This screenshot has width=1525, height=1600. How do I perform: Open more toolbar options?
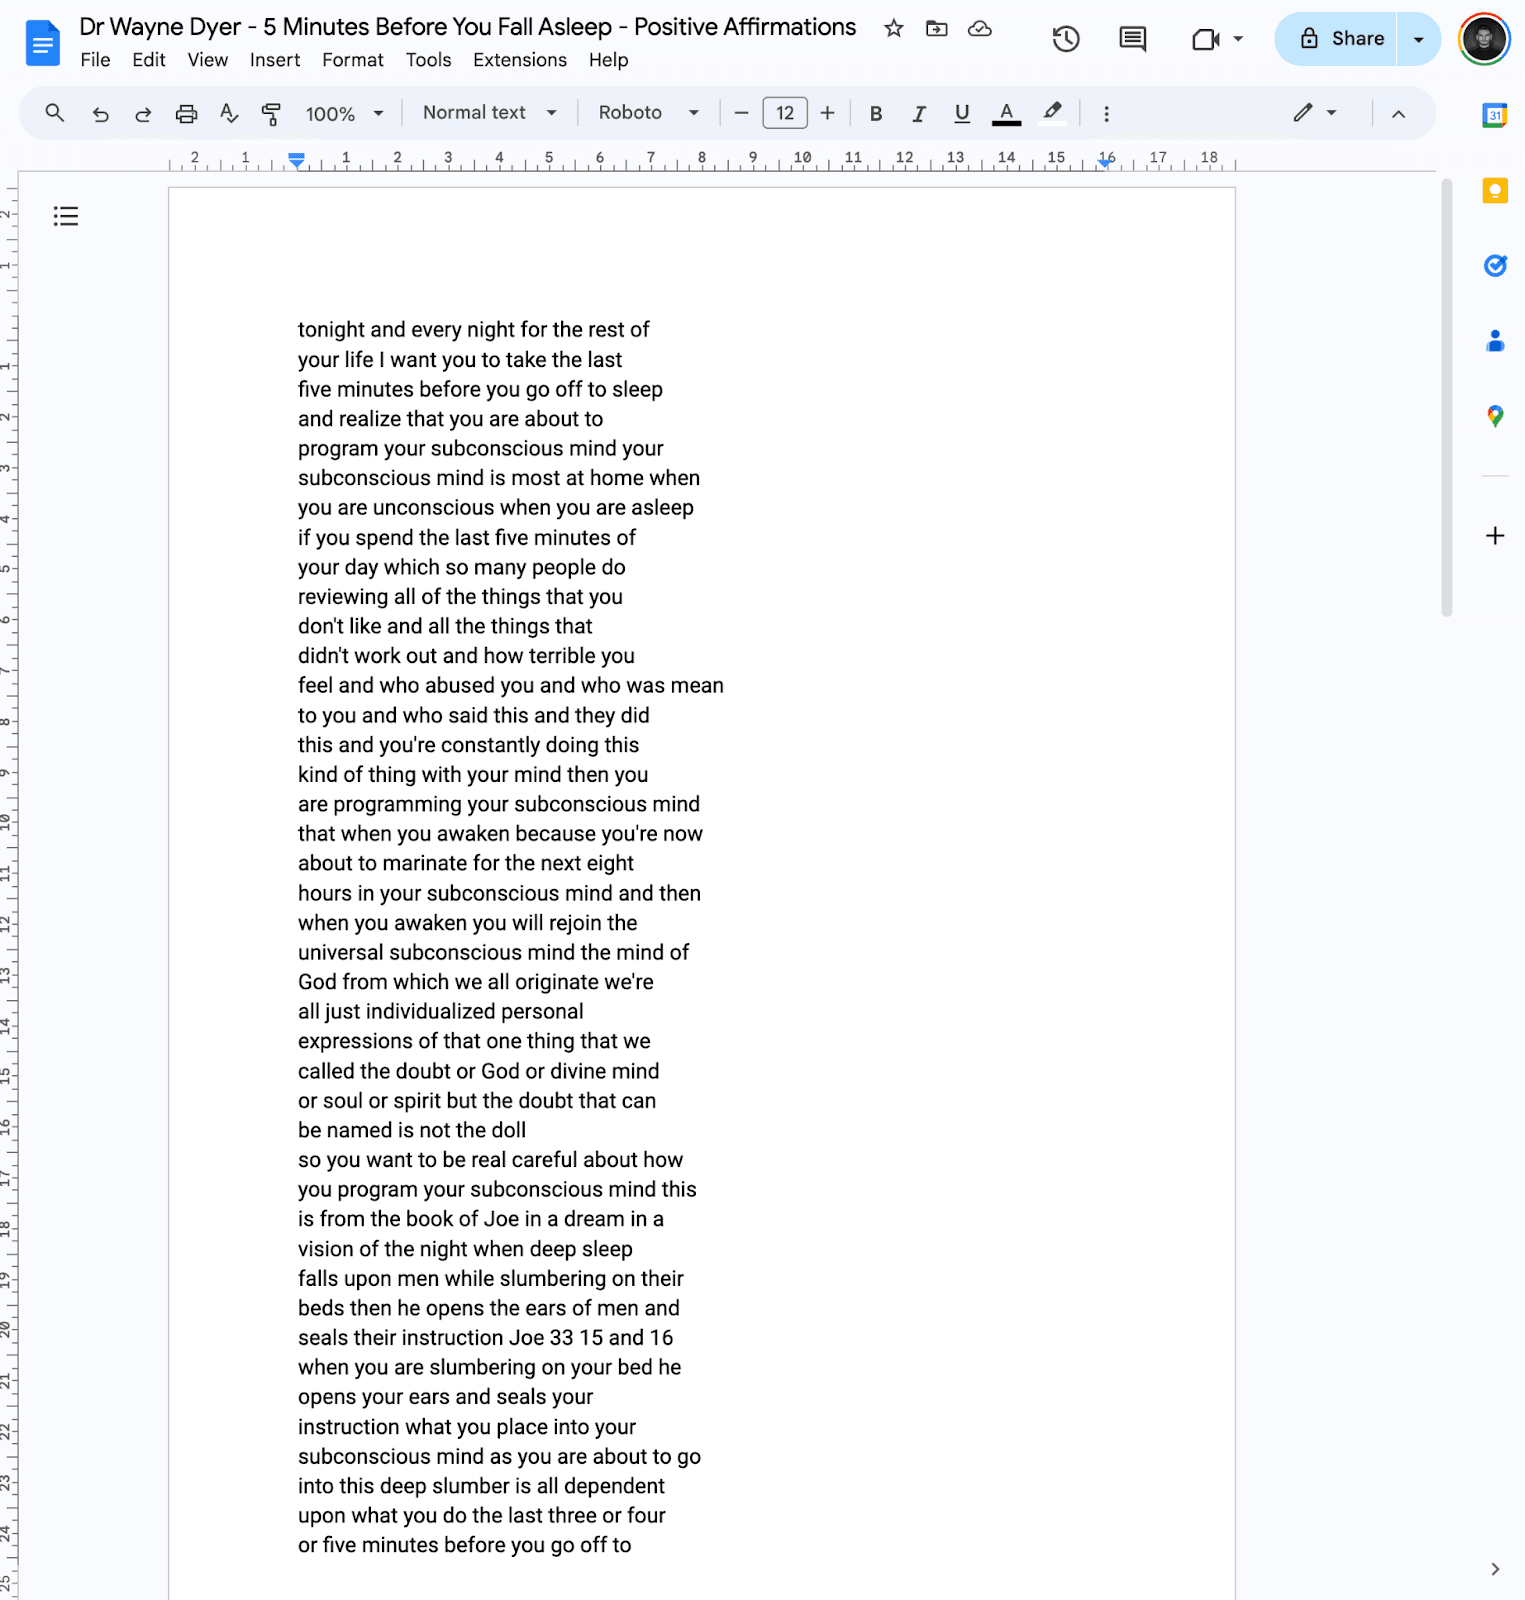coord(1106,114)
